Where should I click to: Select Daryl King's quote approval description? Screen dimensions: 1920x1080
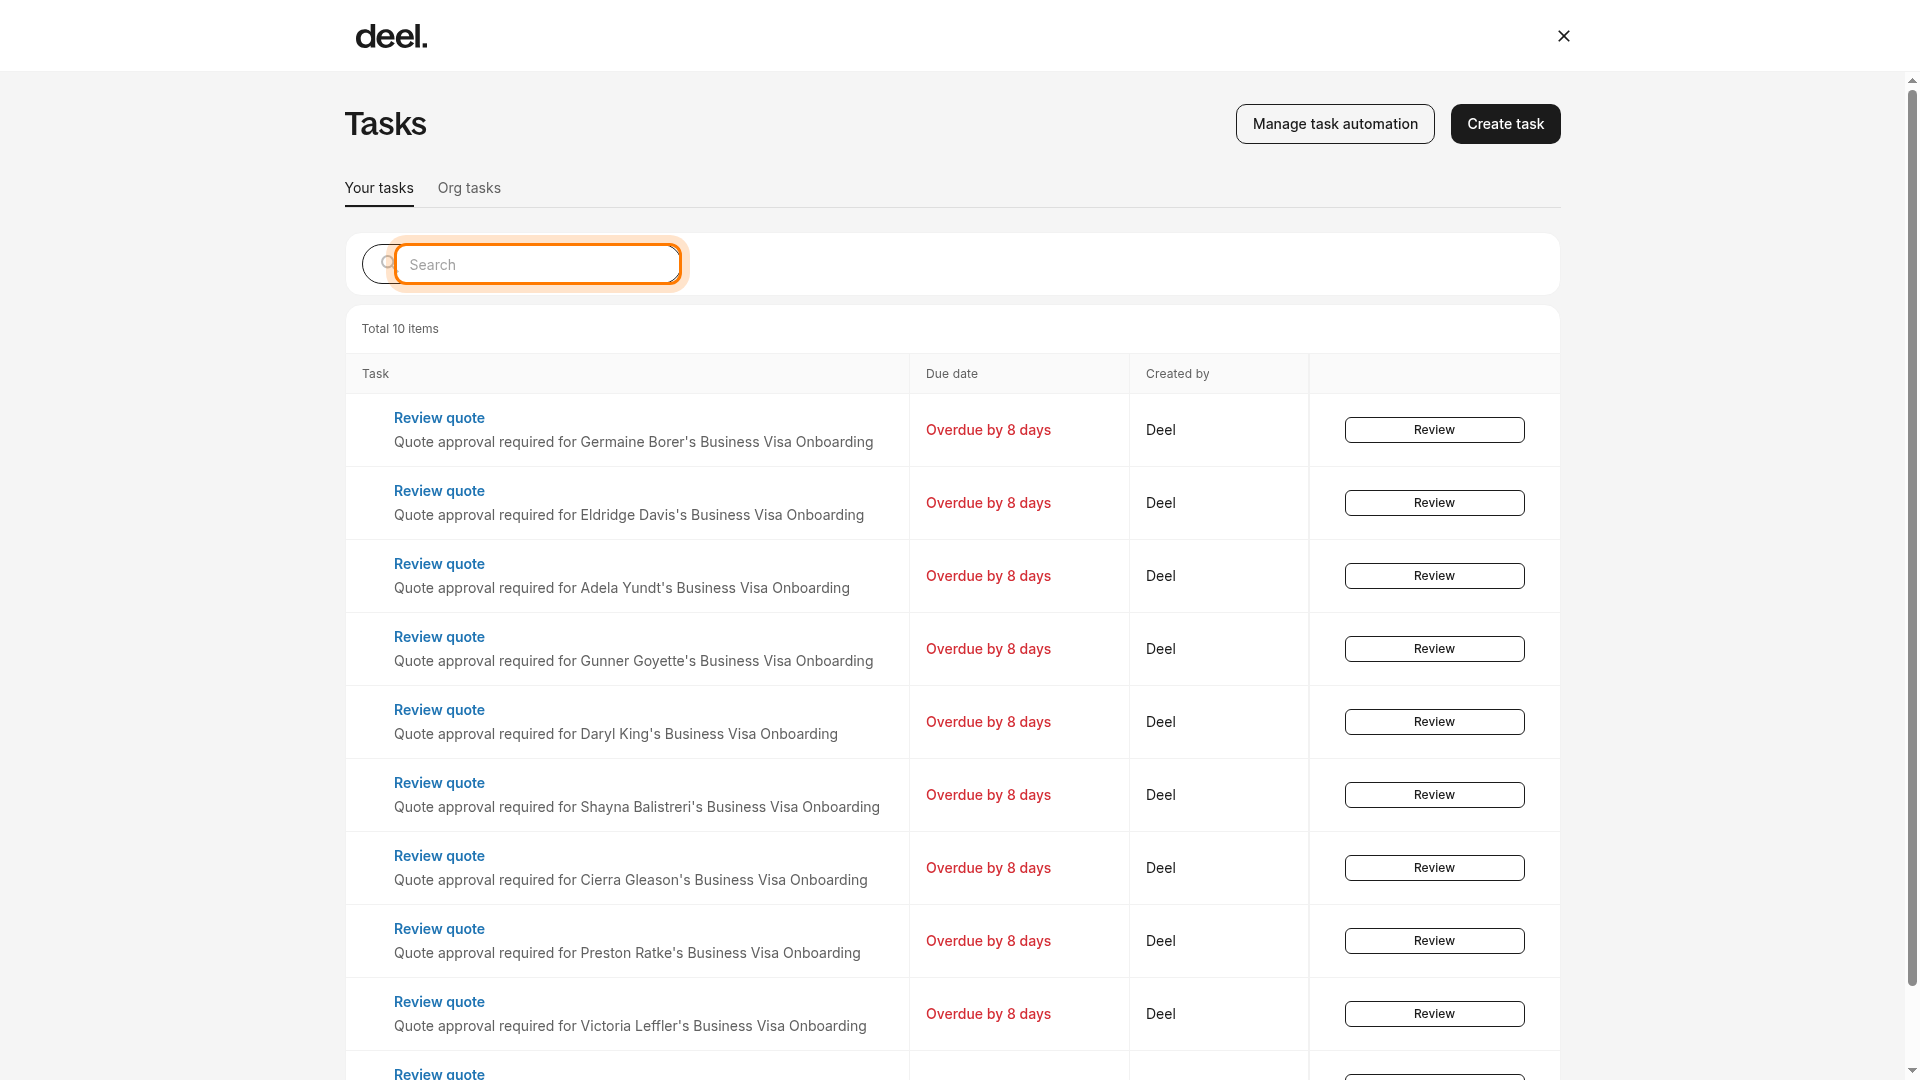(x=616, y=734)
